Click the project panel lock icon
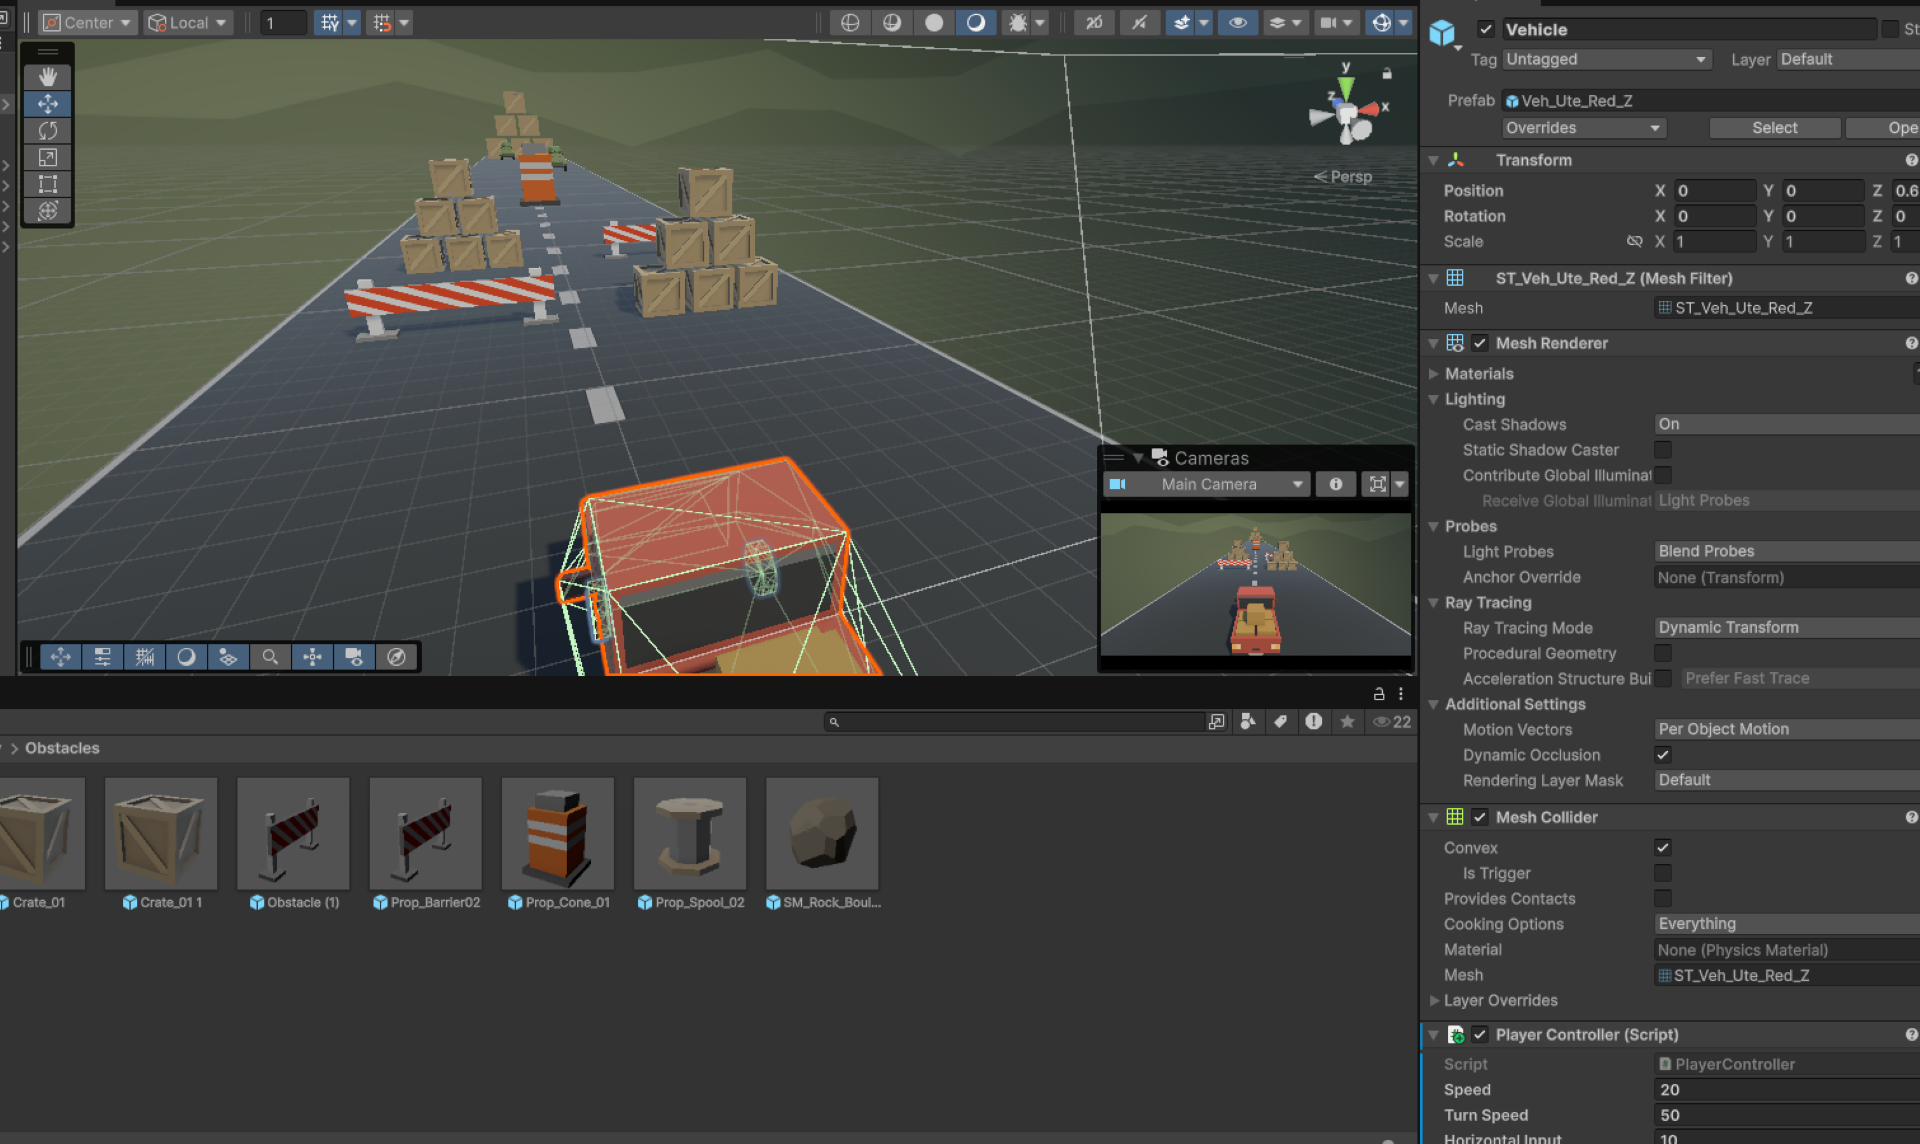1920x1144 pixels. point(1379,694)
